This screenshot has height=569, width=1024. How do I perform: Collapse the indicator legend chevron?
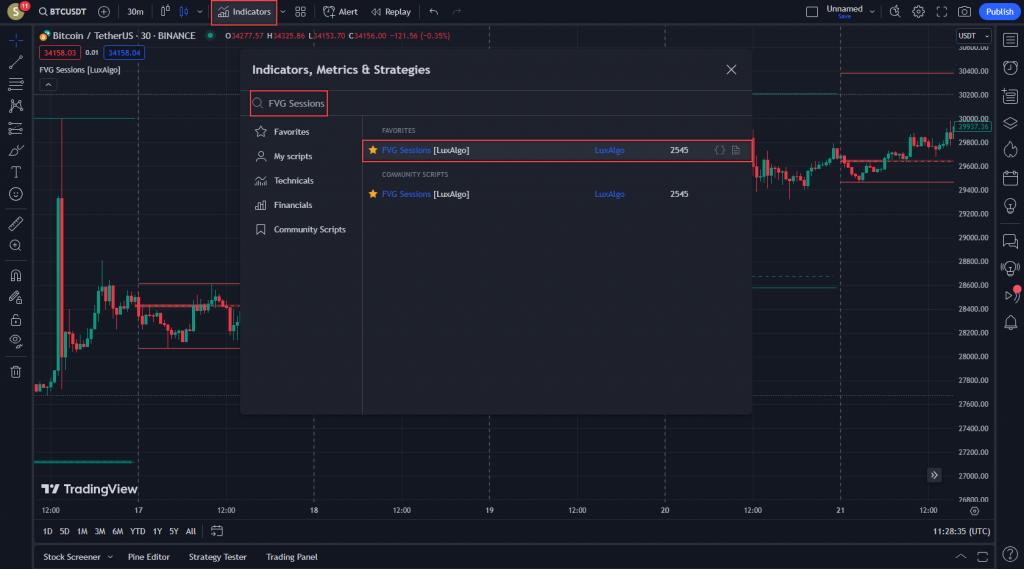(x=47, y=85)
